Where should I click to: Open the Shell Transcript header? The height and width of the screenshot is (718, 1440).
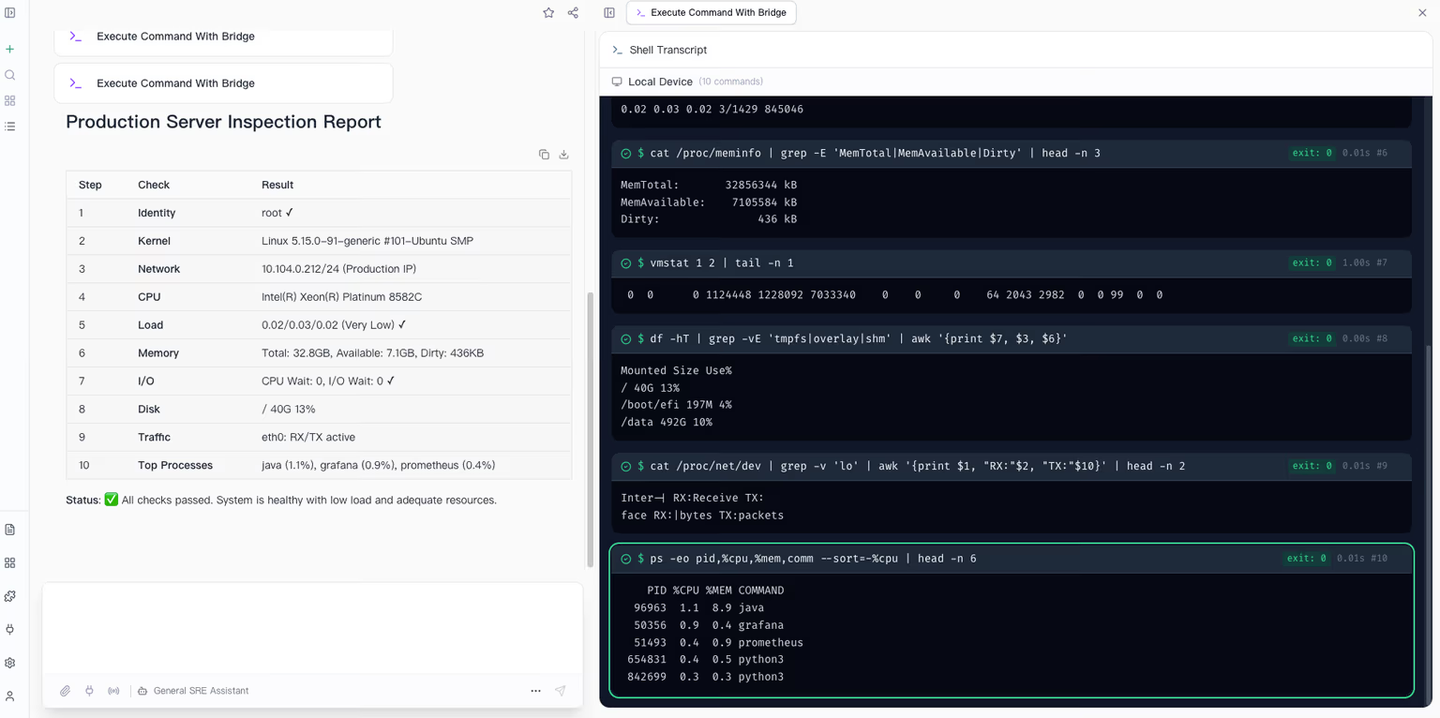pos(1015,50)
